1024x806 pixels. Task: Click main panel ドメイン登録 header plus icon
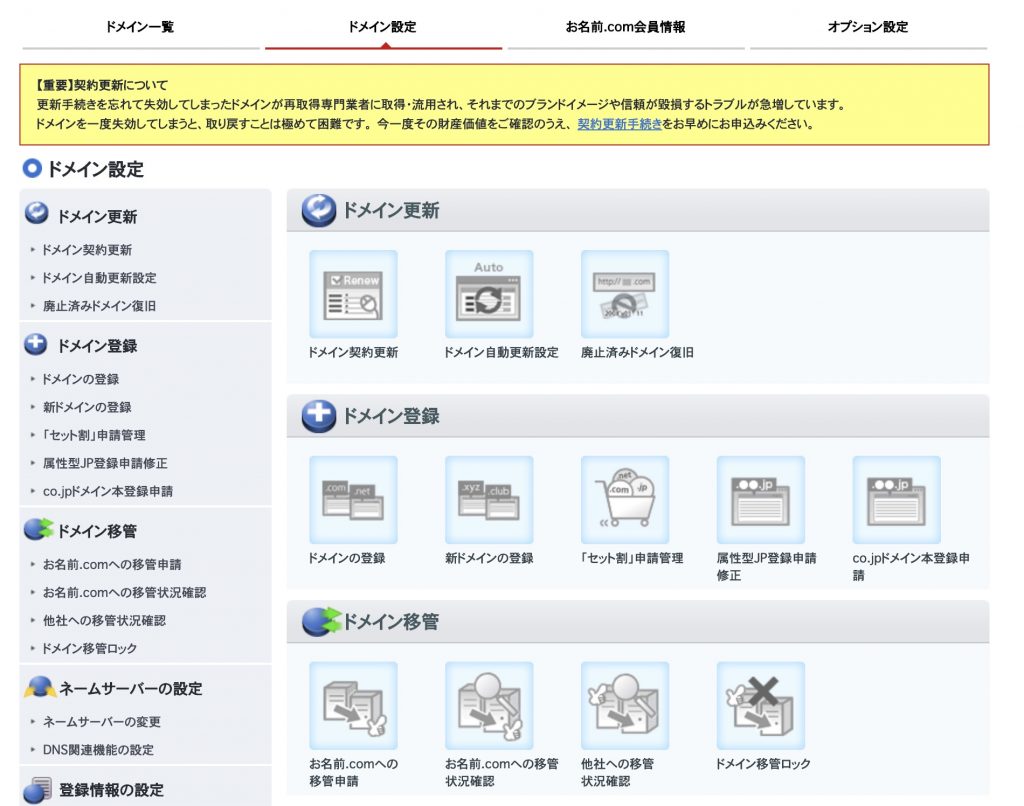click(319, 416)
